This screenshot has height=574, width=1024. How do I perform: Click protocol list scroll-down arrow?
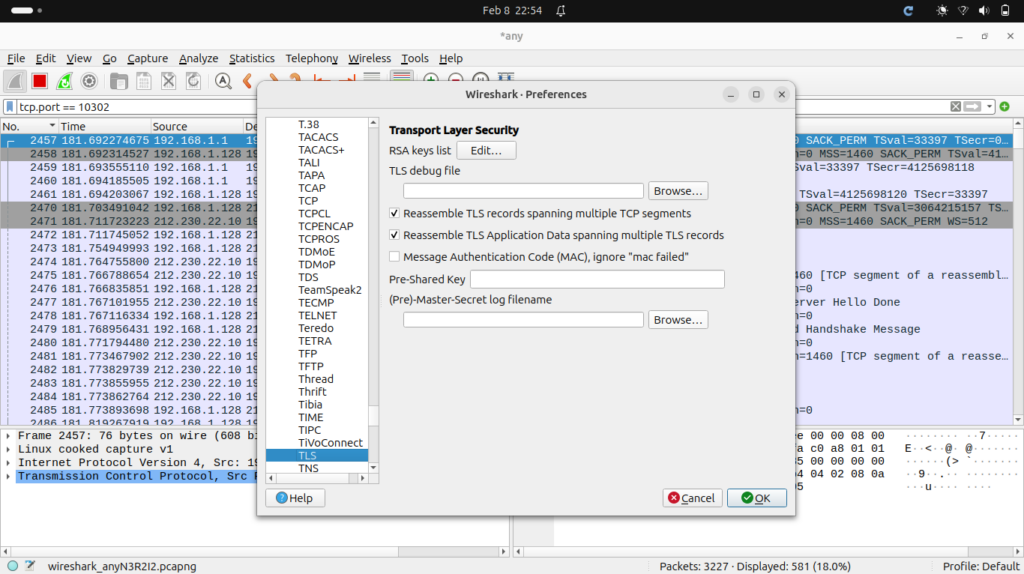click(374, 468)
